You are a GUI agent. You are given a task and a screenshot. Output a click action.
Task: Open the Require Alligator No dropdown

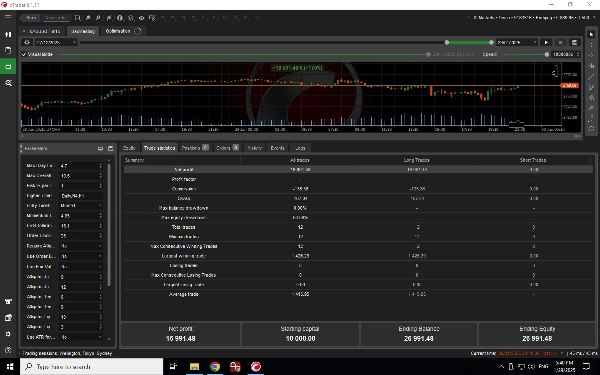click(x=81, y=246)
